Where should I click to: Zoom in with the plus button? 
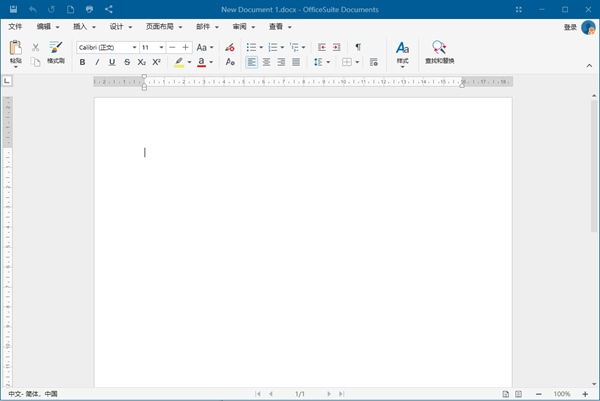(585, 394)
